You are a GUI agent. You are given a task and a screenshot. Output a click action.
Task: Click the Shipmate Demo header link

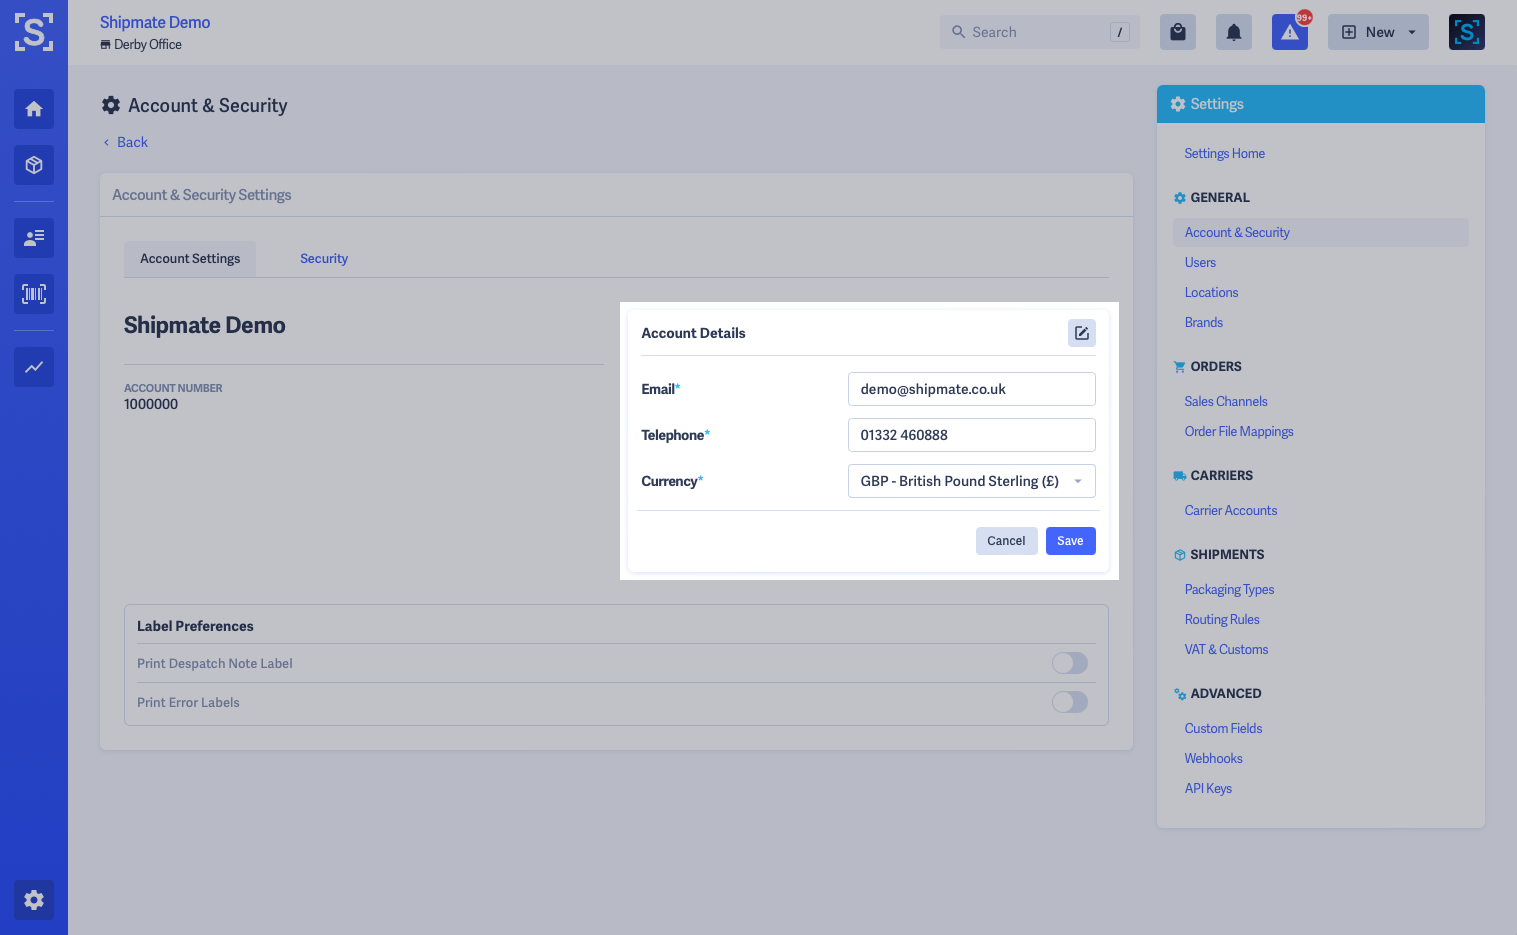(155, 22)
